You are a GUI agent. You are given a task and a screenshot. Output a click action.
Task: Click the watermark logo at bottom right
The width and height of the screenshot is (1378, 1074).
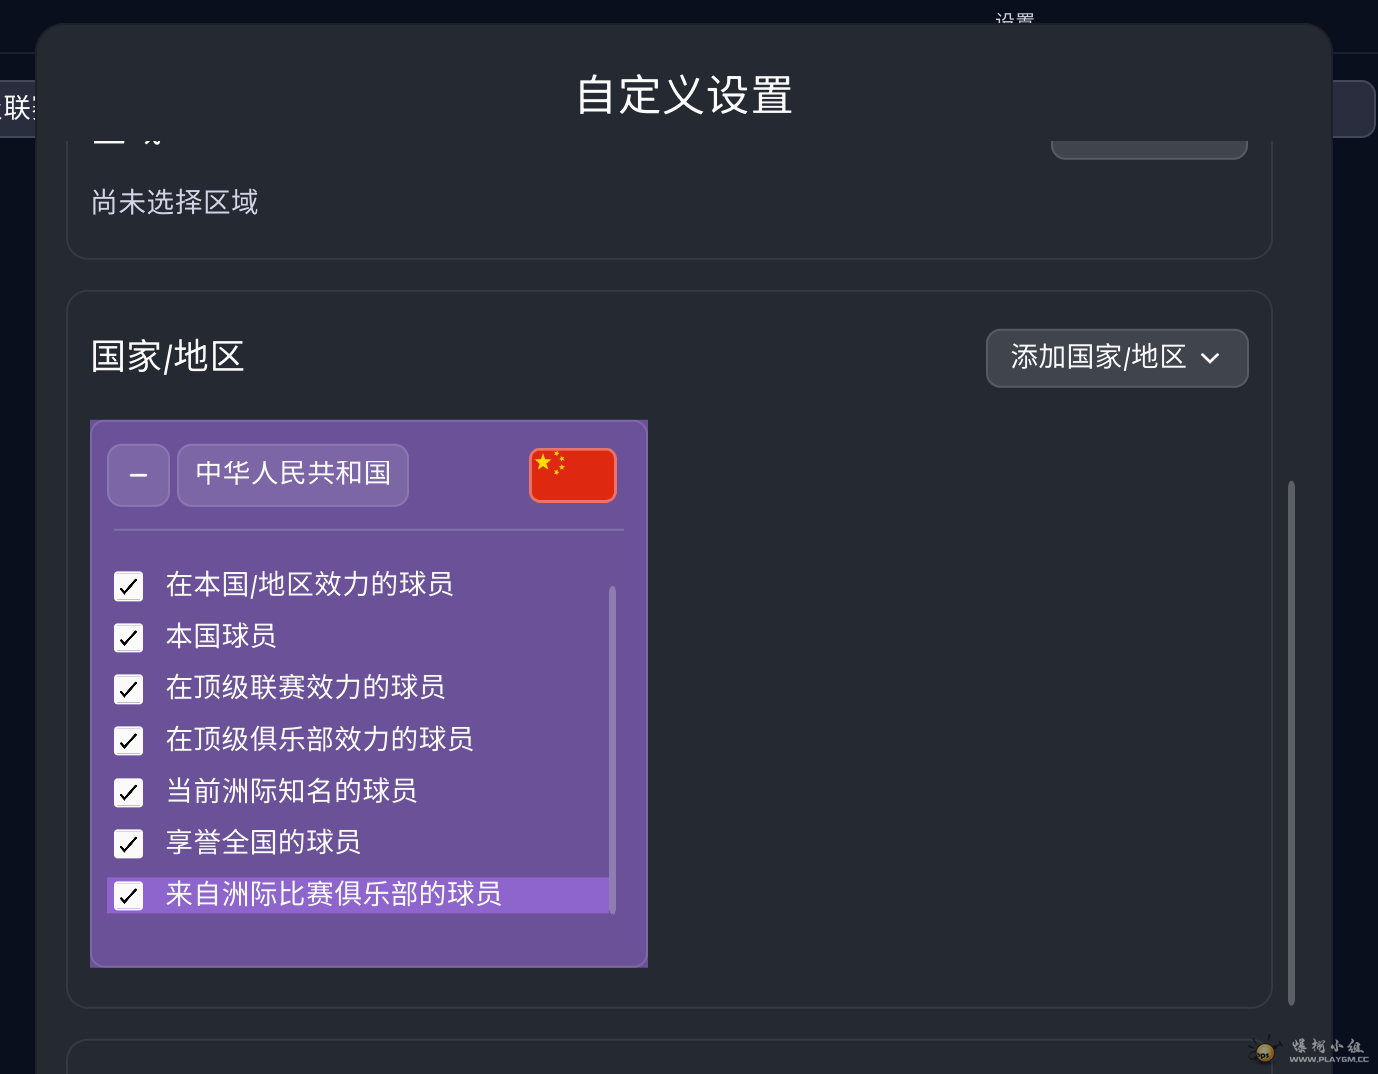pos(1309,1050)
